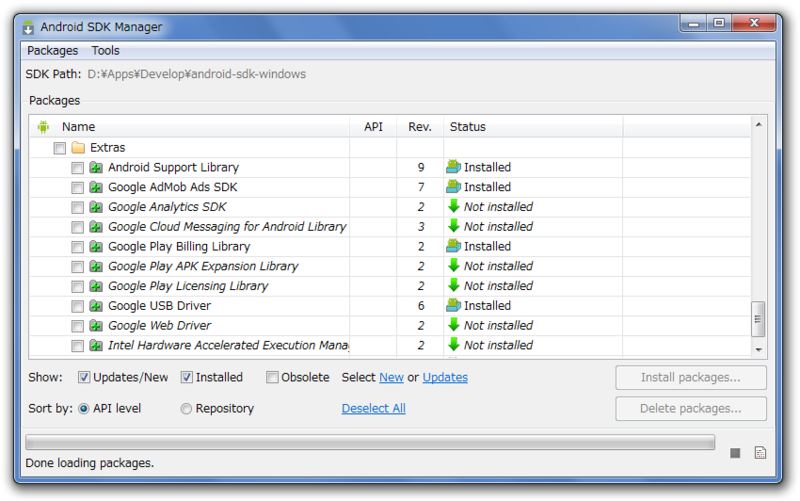Click the scrollbar up arrow in packages list
This screenshot has height=501, width=800.
point(759,124)
